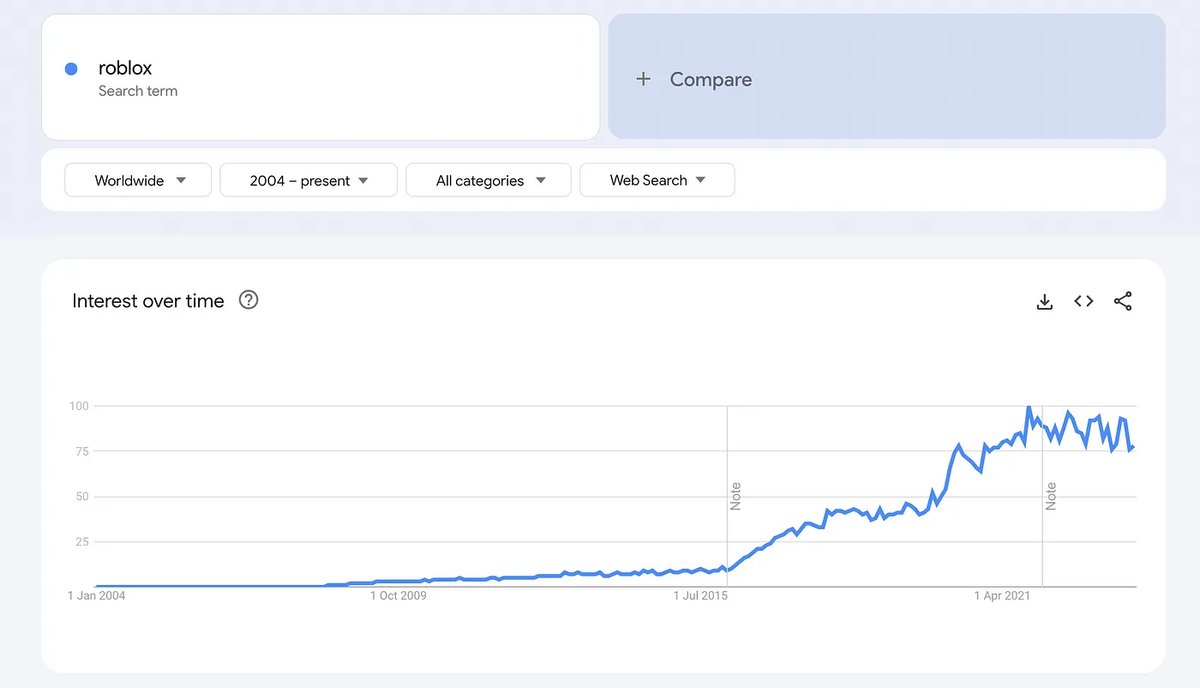This screenshot has height=688, width=1200.
Task: Click the trend line peak in 2021
Action: tap(1028, 407)
